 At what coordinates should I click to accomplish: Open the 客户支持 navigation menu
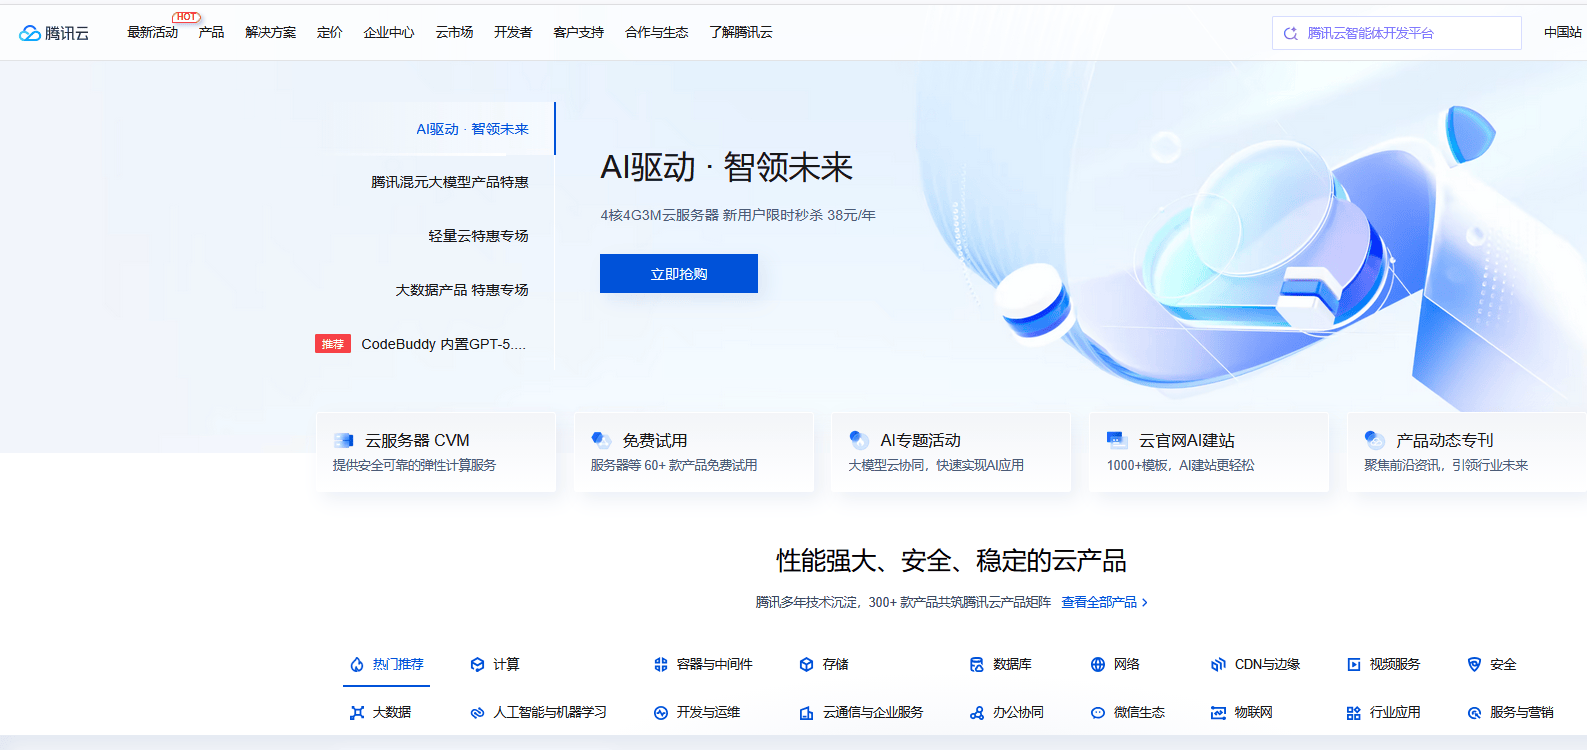click(x=578, y=32)
